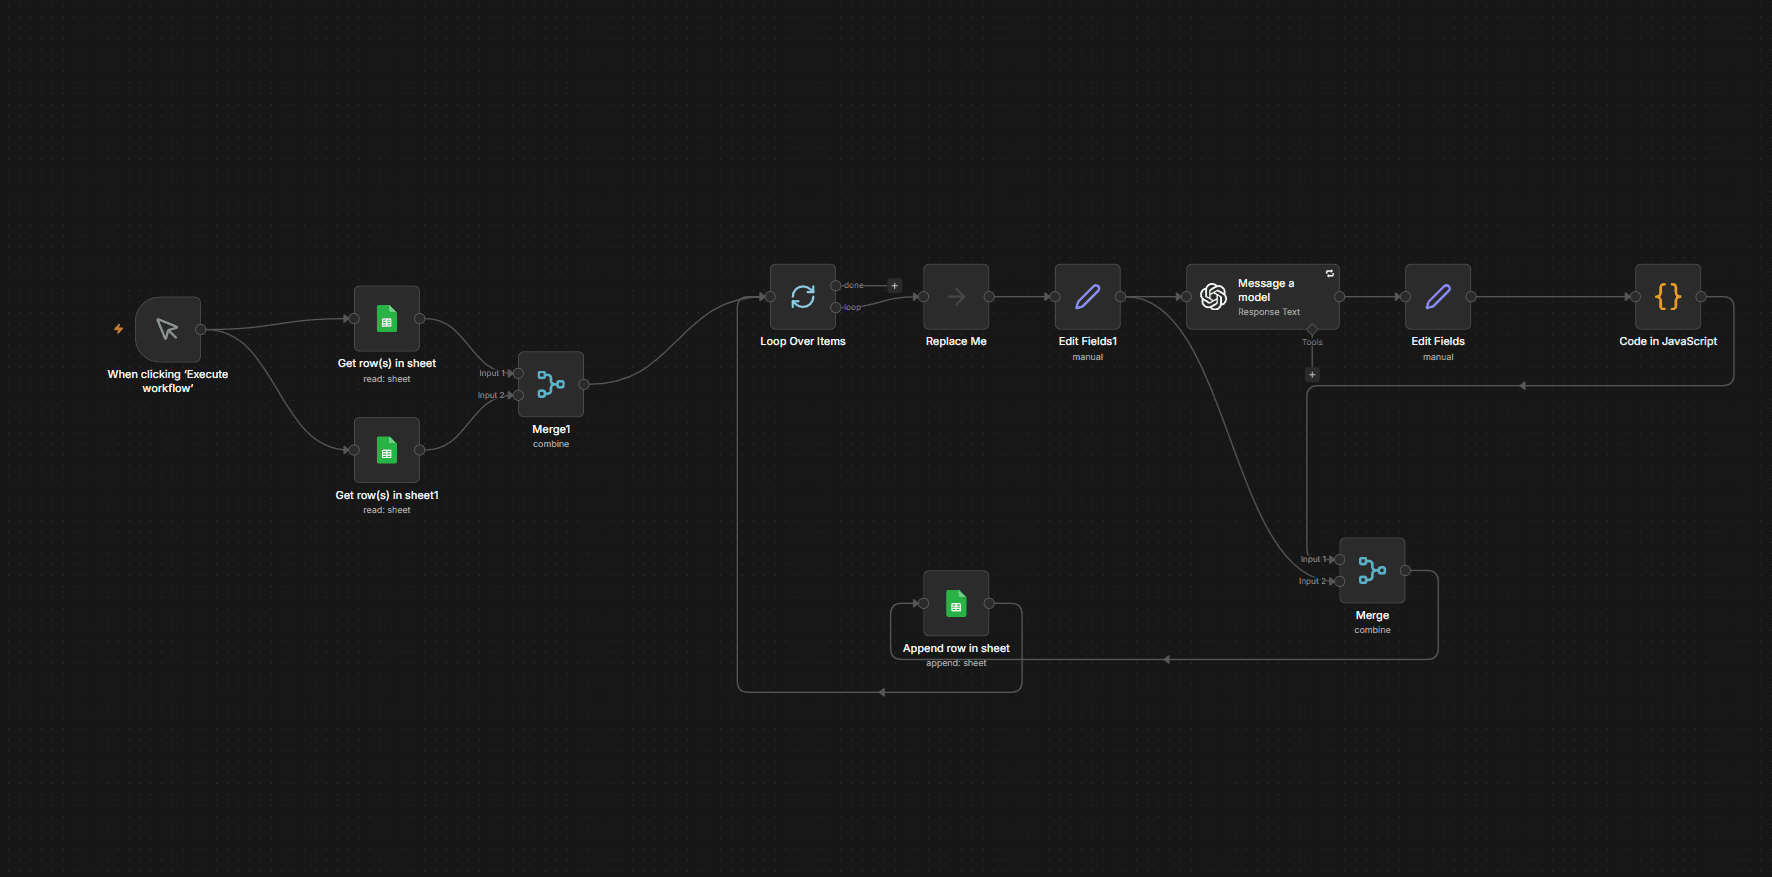Select the Loop Over Items node icon
This screenshot has height=877, width=1772.
803,297
